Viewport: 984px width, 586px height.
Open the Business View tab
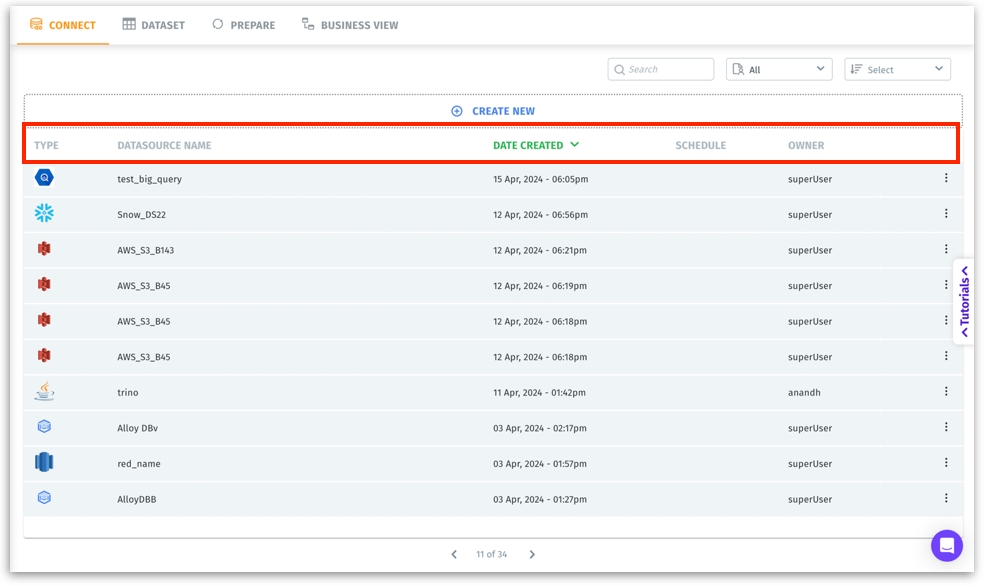click(x=350, y=25)
